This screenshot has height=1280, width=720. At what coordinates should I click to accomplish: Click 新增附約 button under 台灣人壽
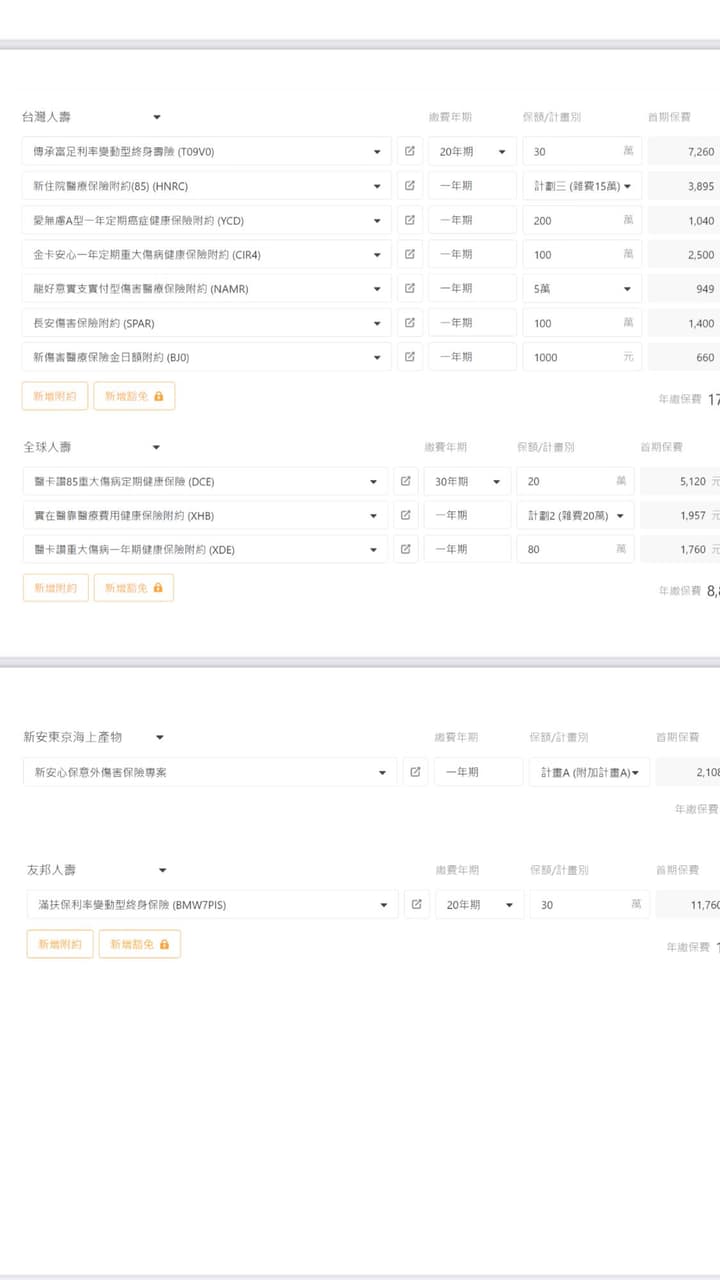(x=55, y=396)
